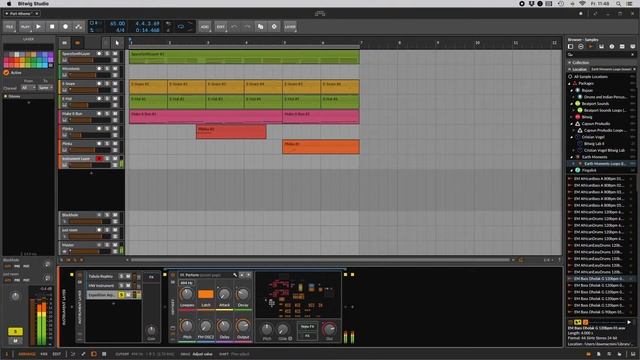Collapse the Beatport Sounds tree node

point(572,104)
